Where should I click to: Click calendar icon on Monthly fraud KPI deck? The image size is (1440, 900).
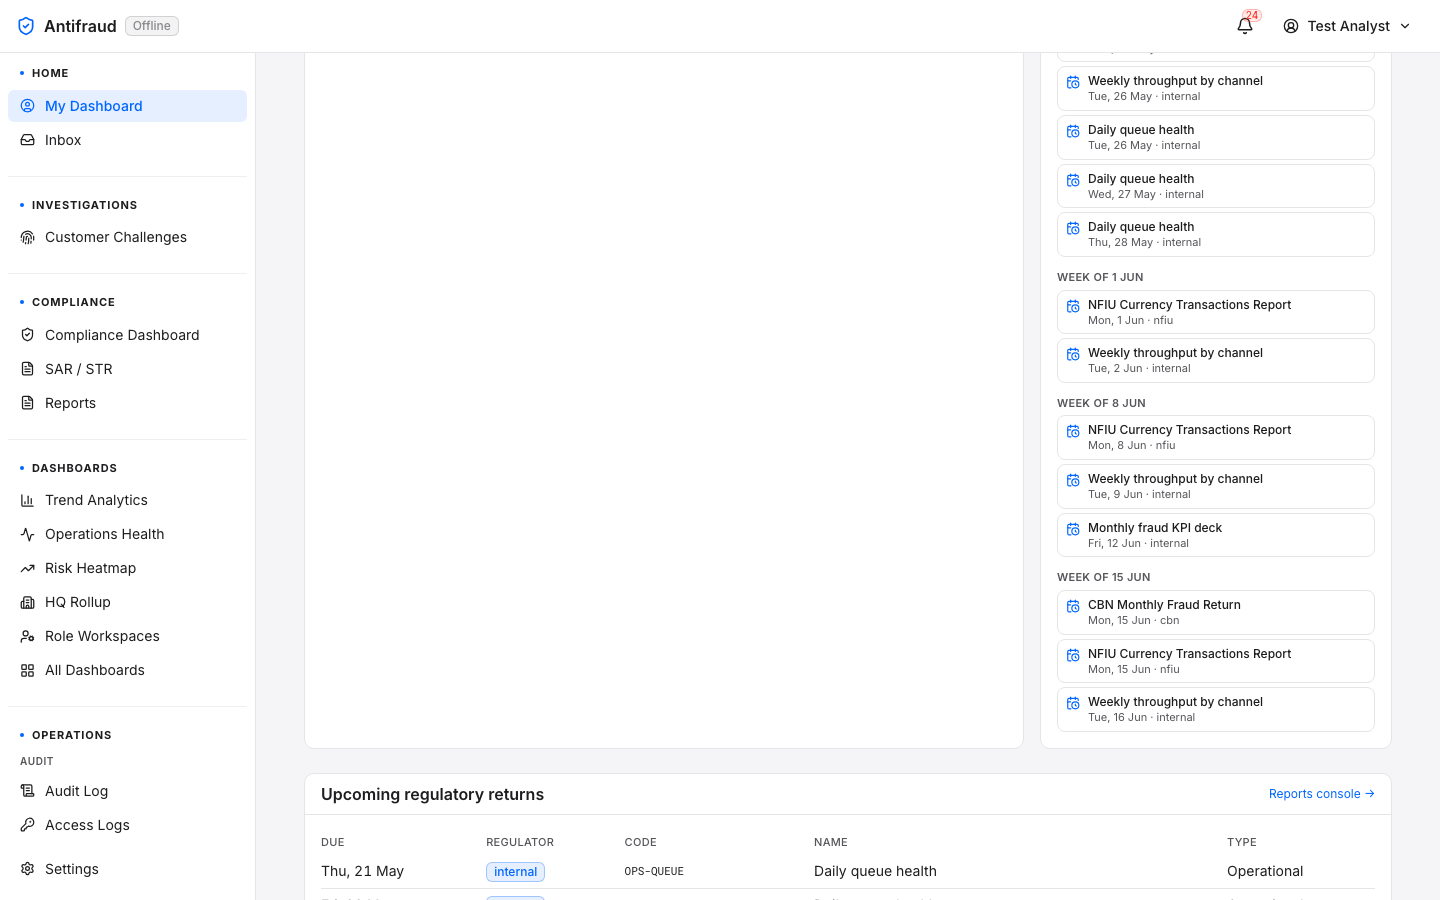point(1073,529)
